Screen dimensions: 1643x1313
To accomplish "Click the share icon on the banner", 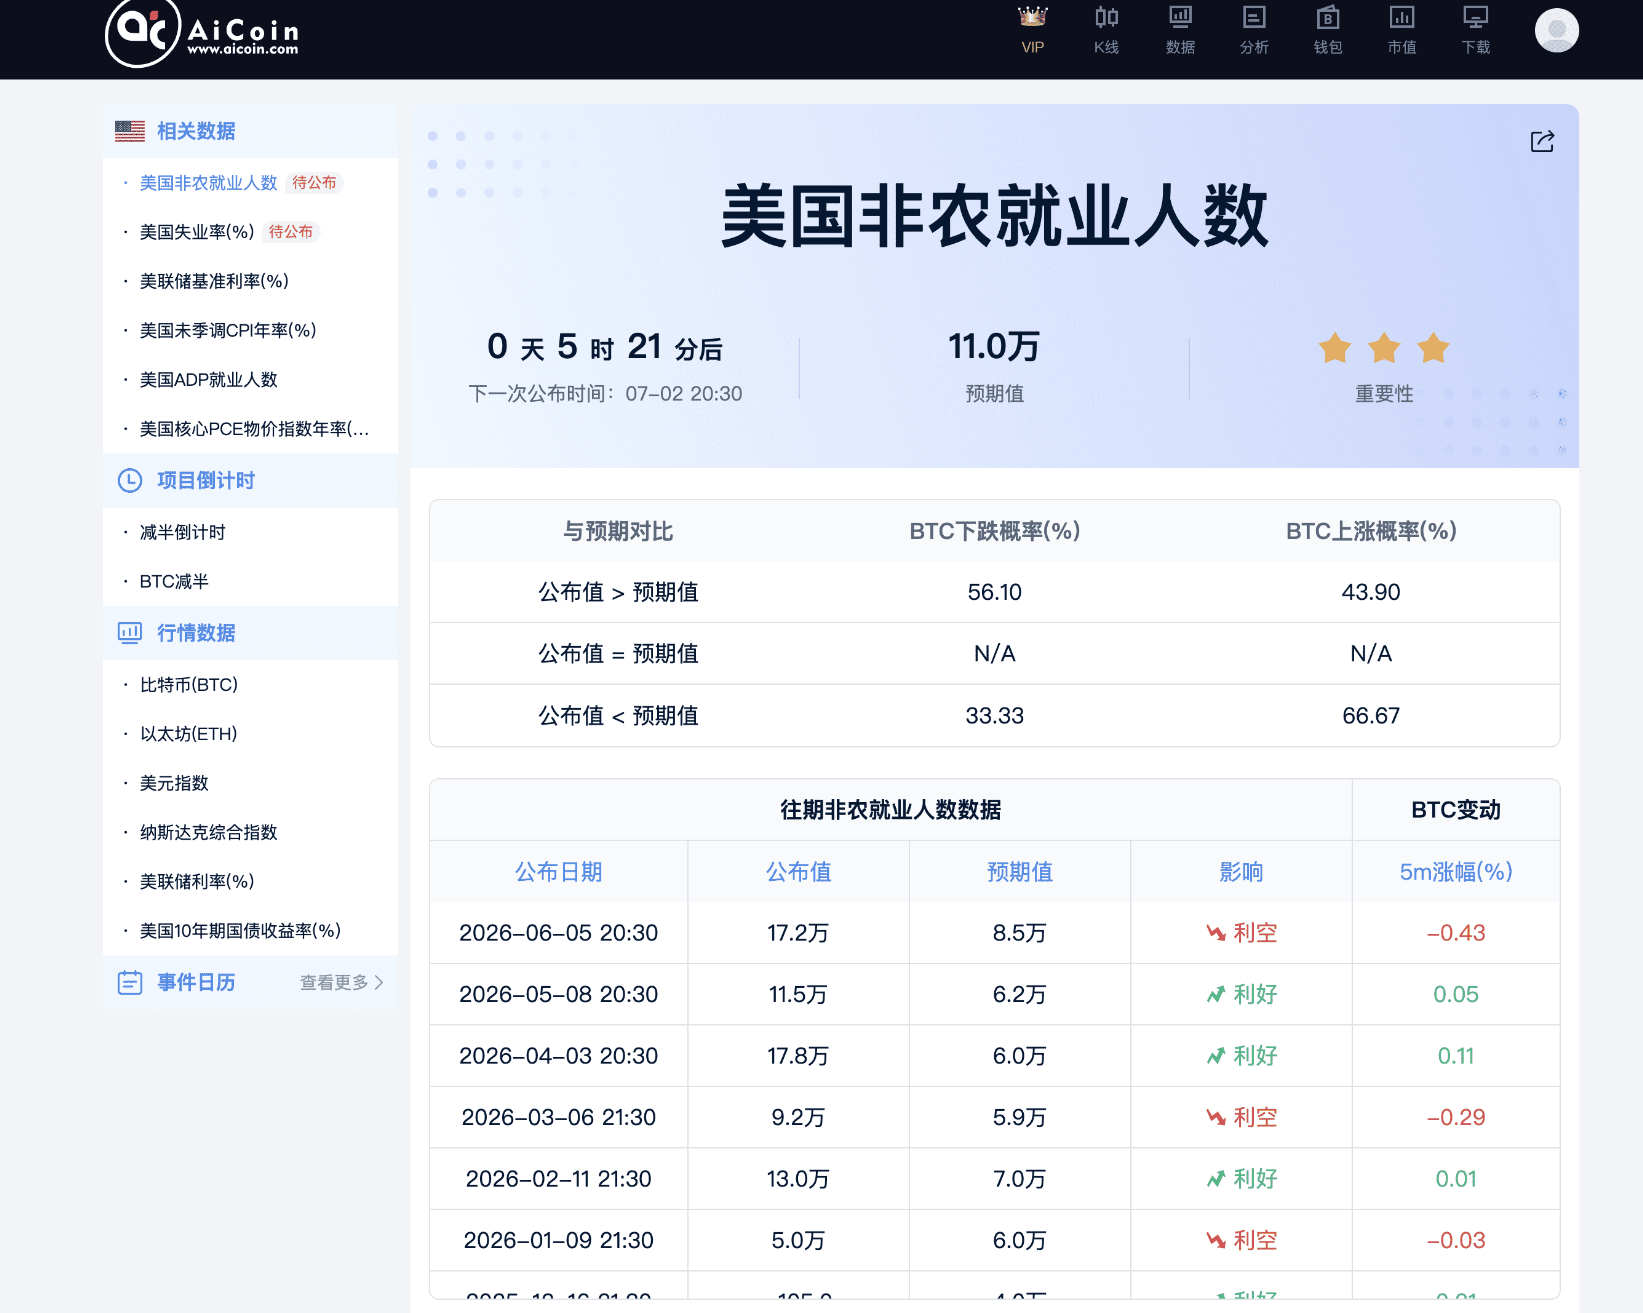I will coord(1542,141).
